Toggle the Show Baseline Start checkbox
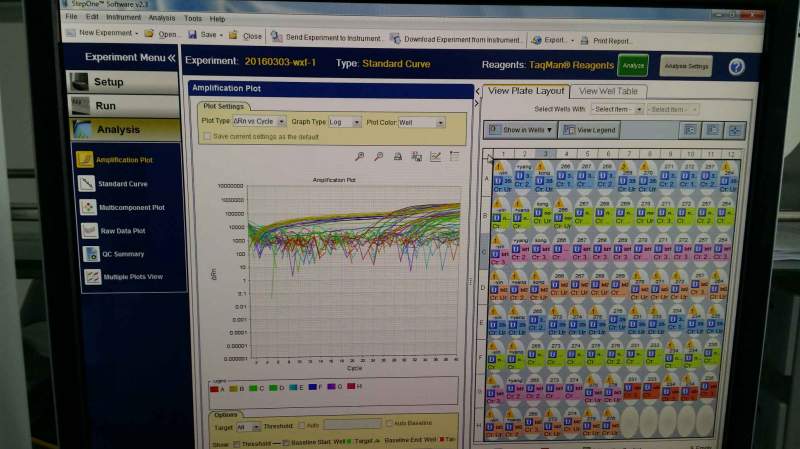The width and height of the screenshot is (800, 449). [x=286, y=442]
